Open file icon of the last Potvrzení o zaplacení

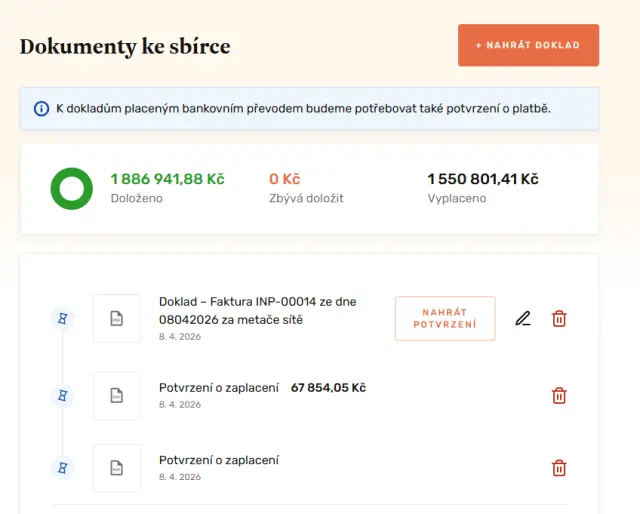click(117, 468)
